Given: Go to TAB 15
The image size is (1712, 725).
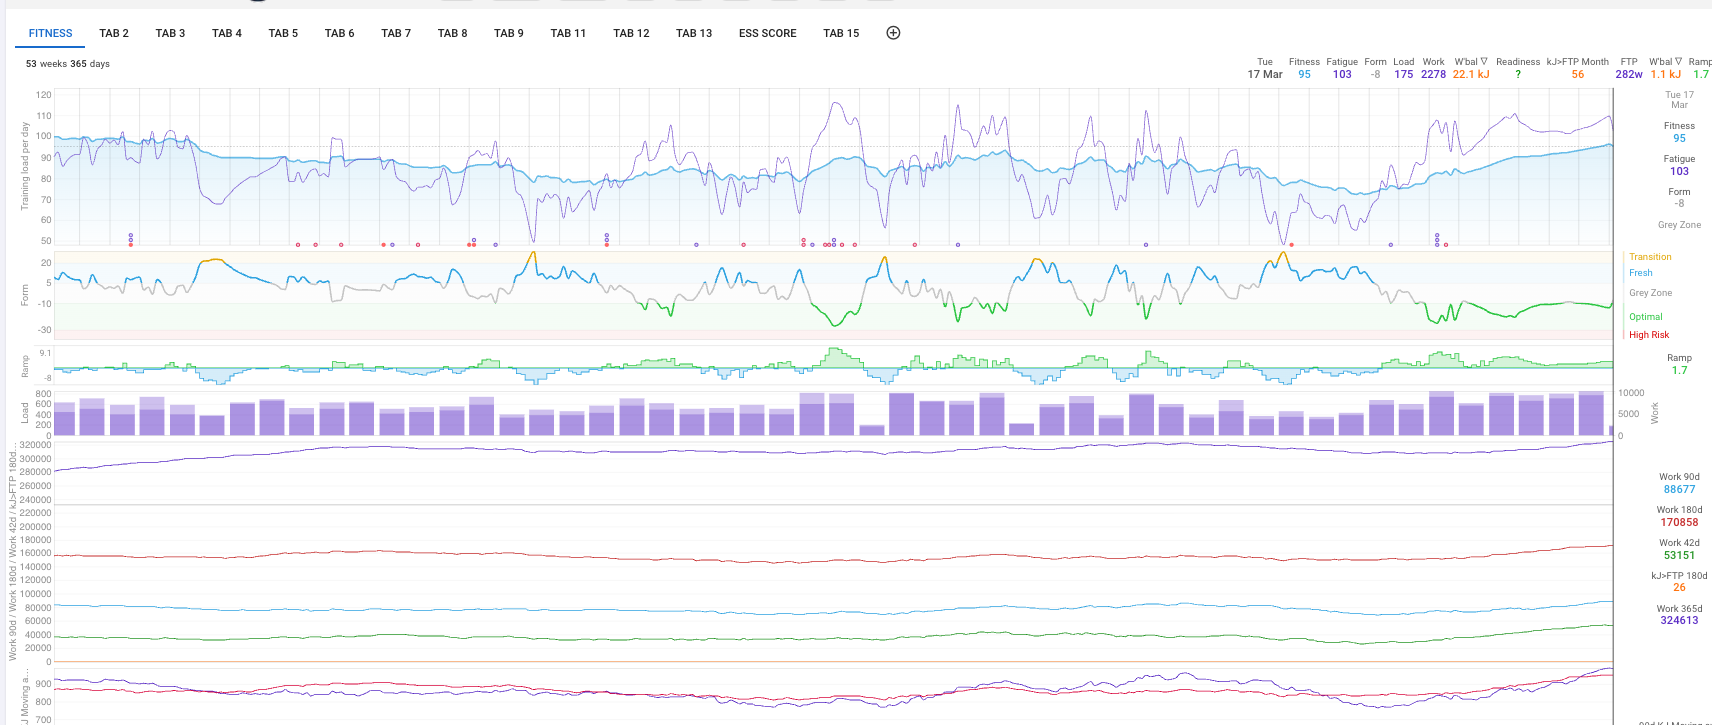Looking at the screenshot, I should coord(841,33).
